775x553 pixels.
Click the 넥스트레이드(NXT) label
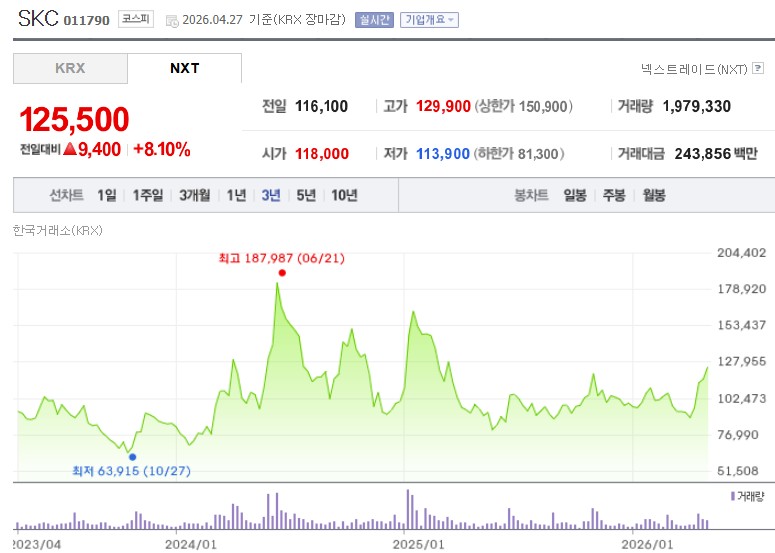694,69
